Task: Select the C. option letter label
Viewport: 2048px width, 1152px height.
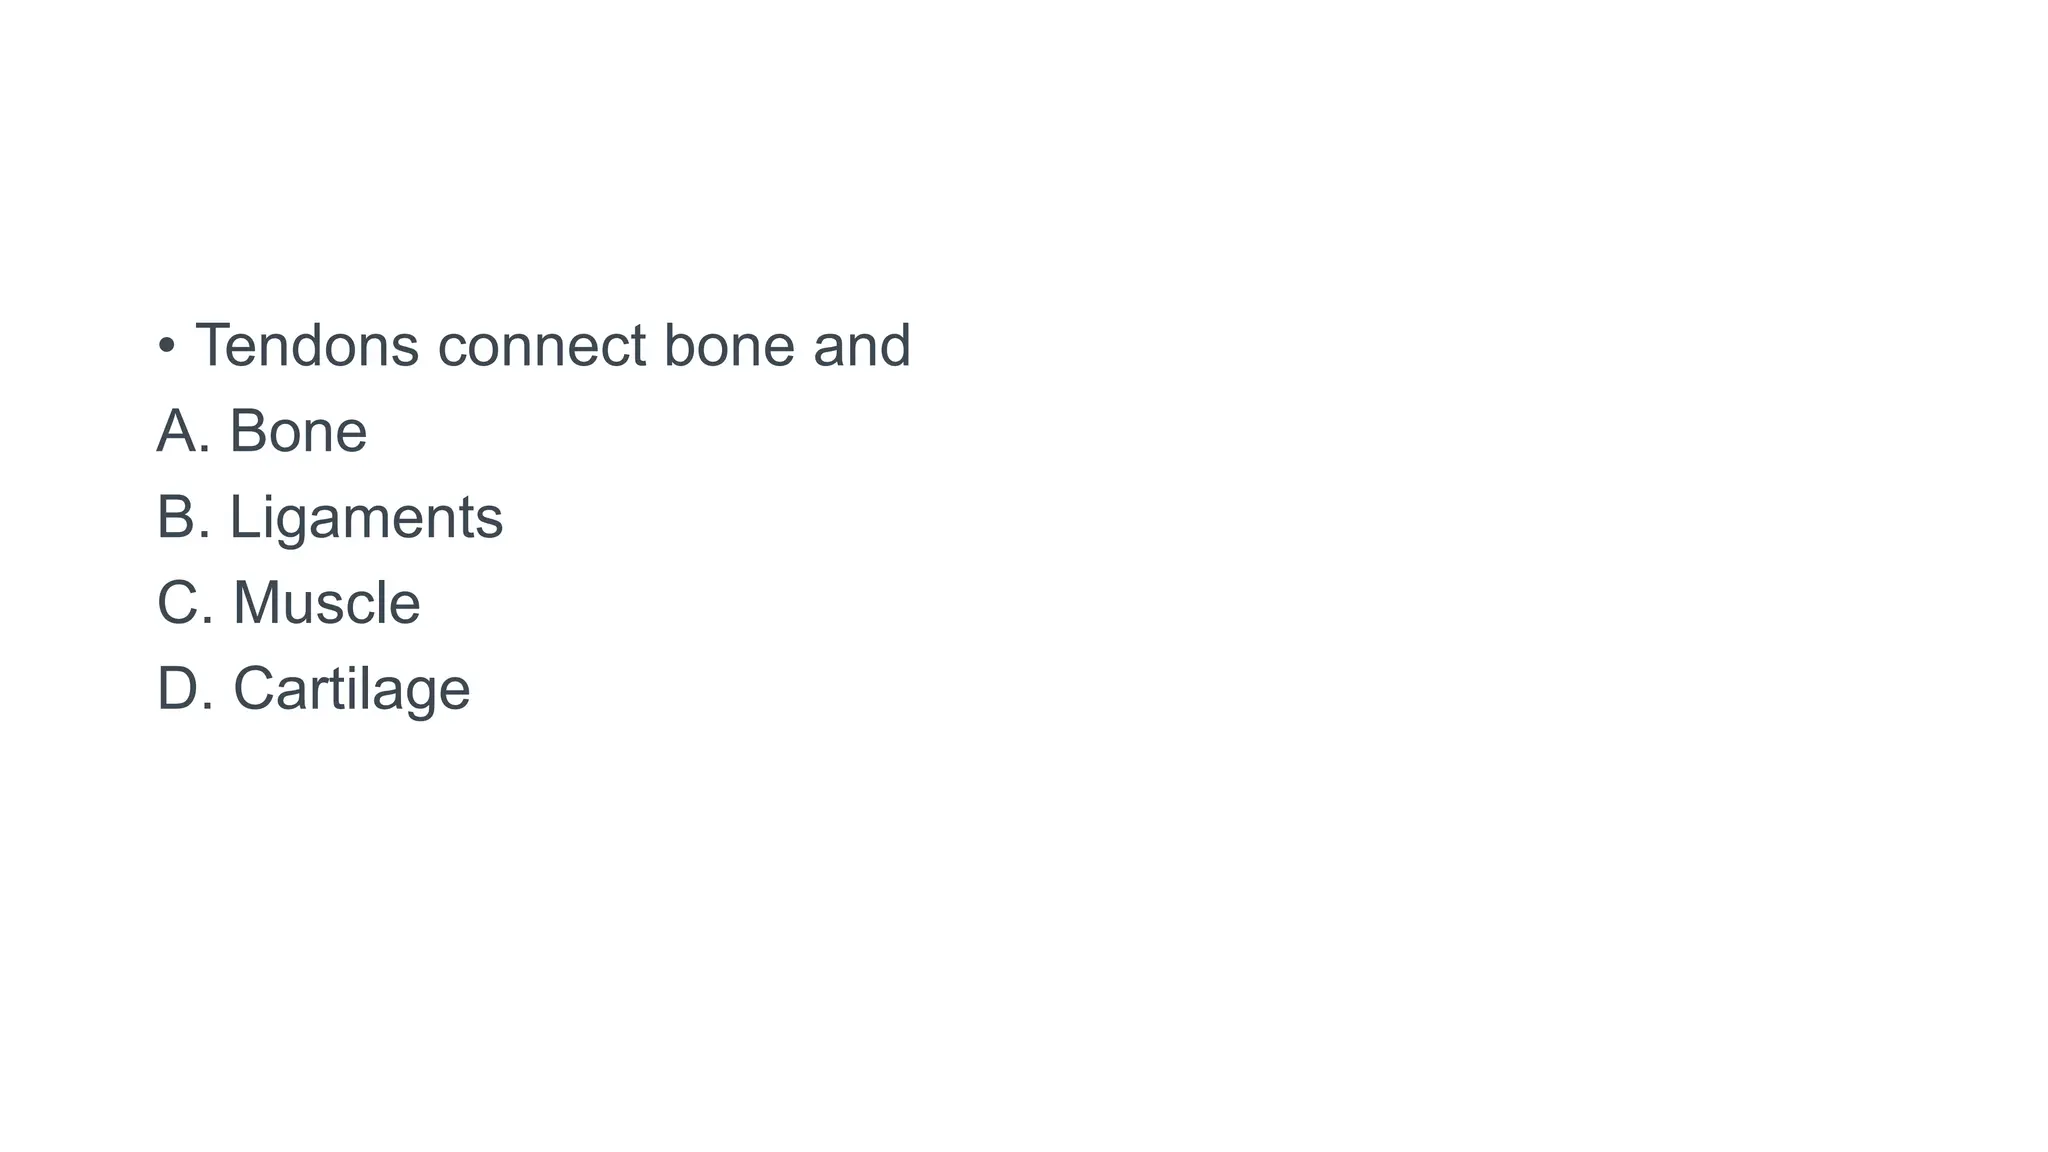Action: (x=186, y=603)
